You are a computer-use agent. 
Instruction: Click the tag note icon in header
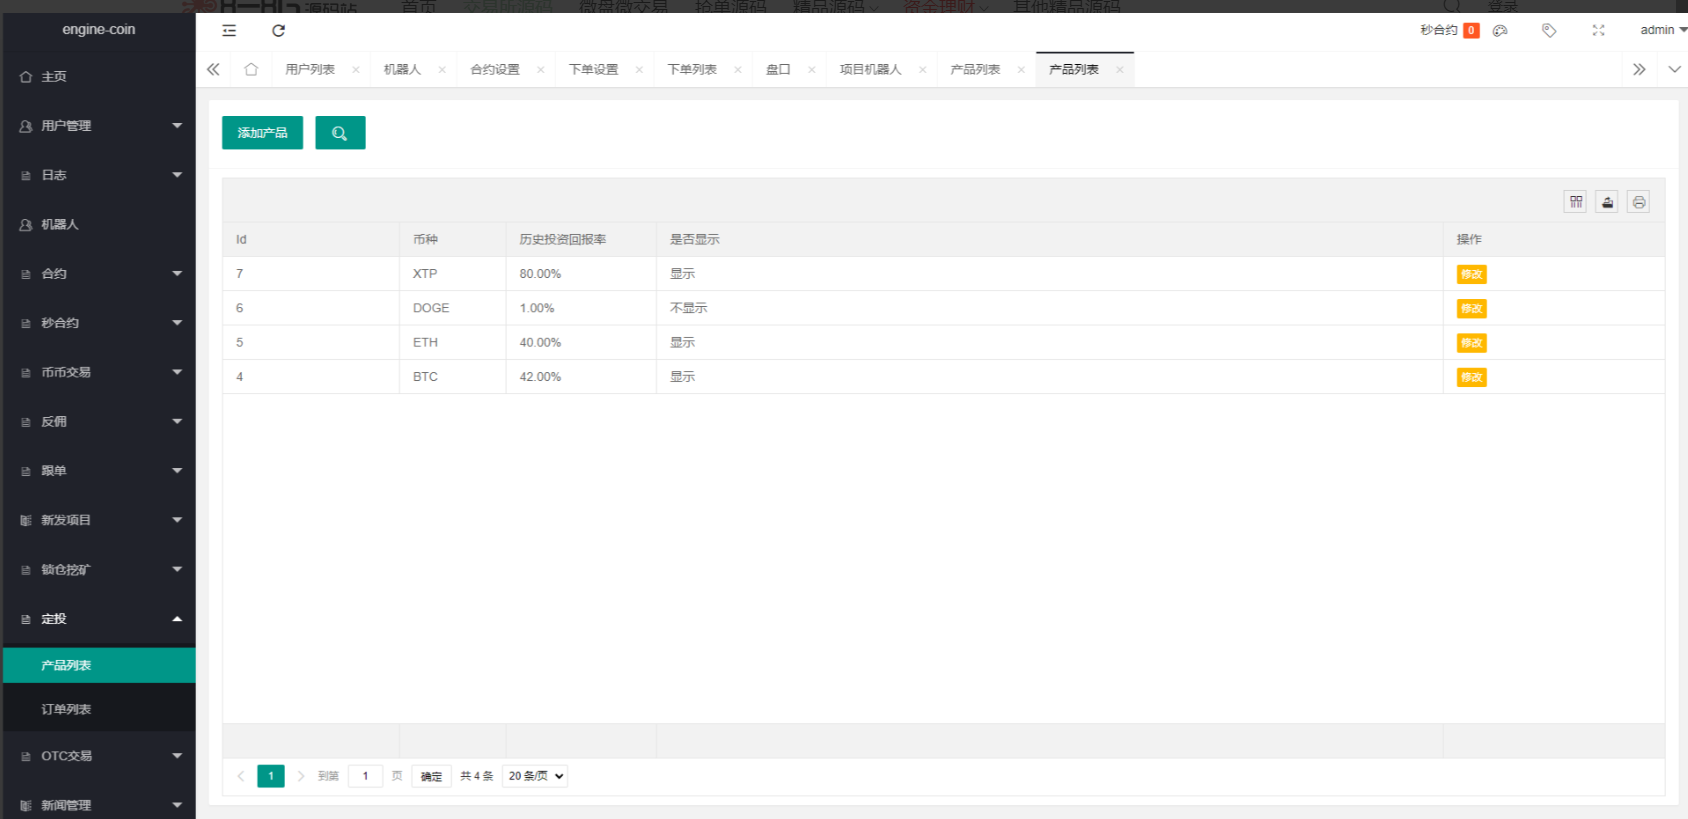coord(1549,30)
